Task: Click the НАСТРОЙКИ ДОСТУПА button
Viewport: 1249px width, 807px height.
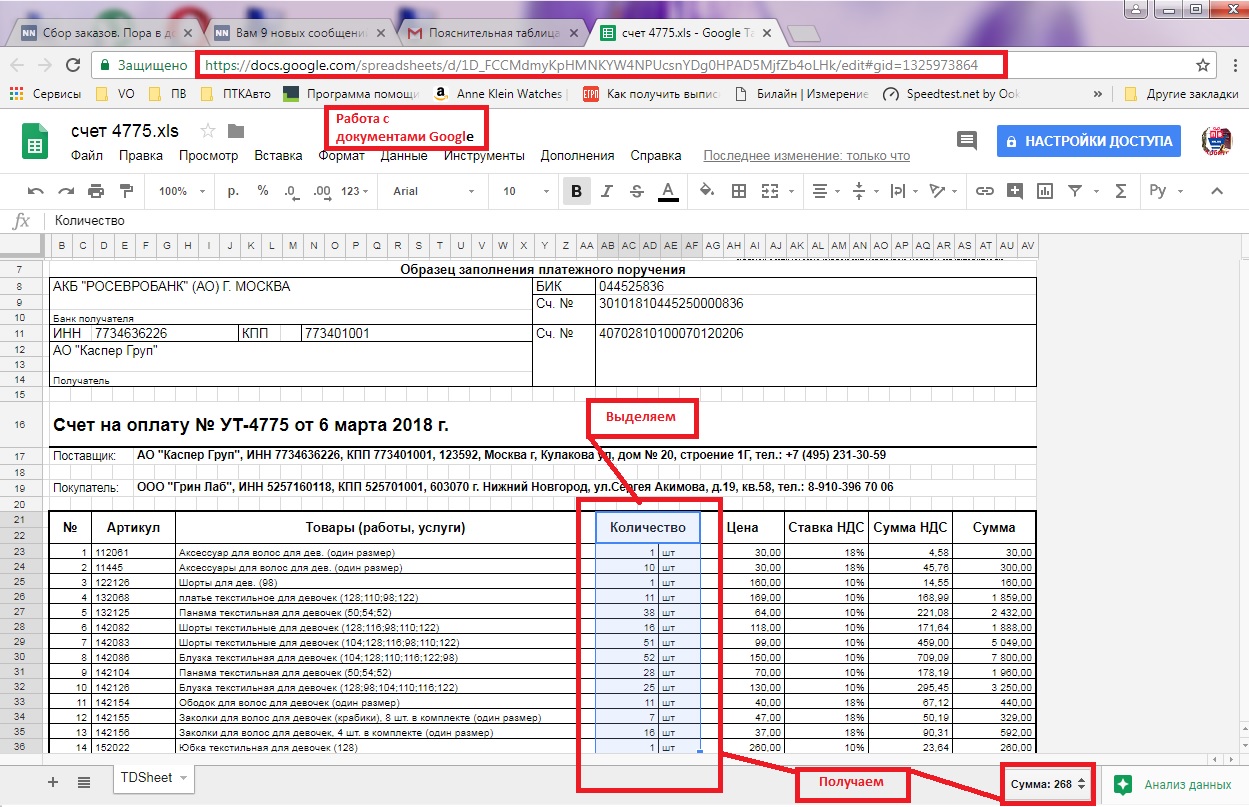Action: pos(1088,141)
